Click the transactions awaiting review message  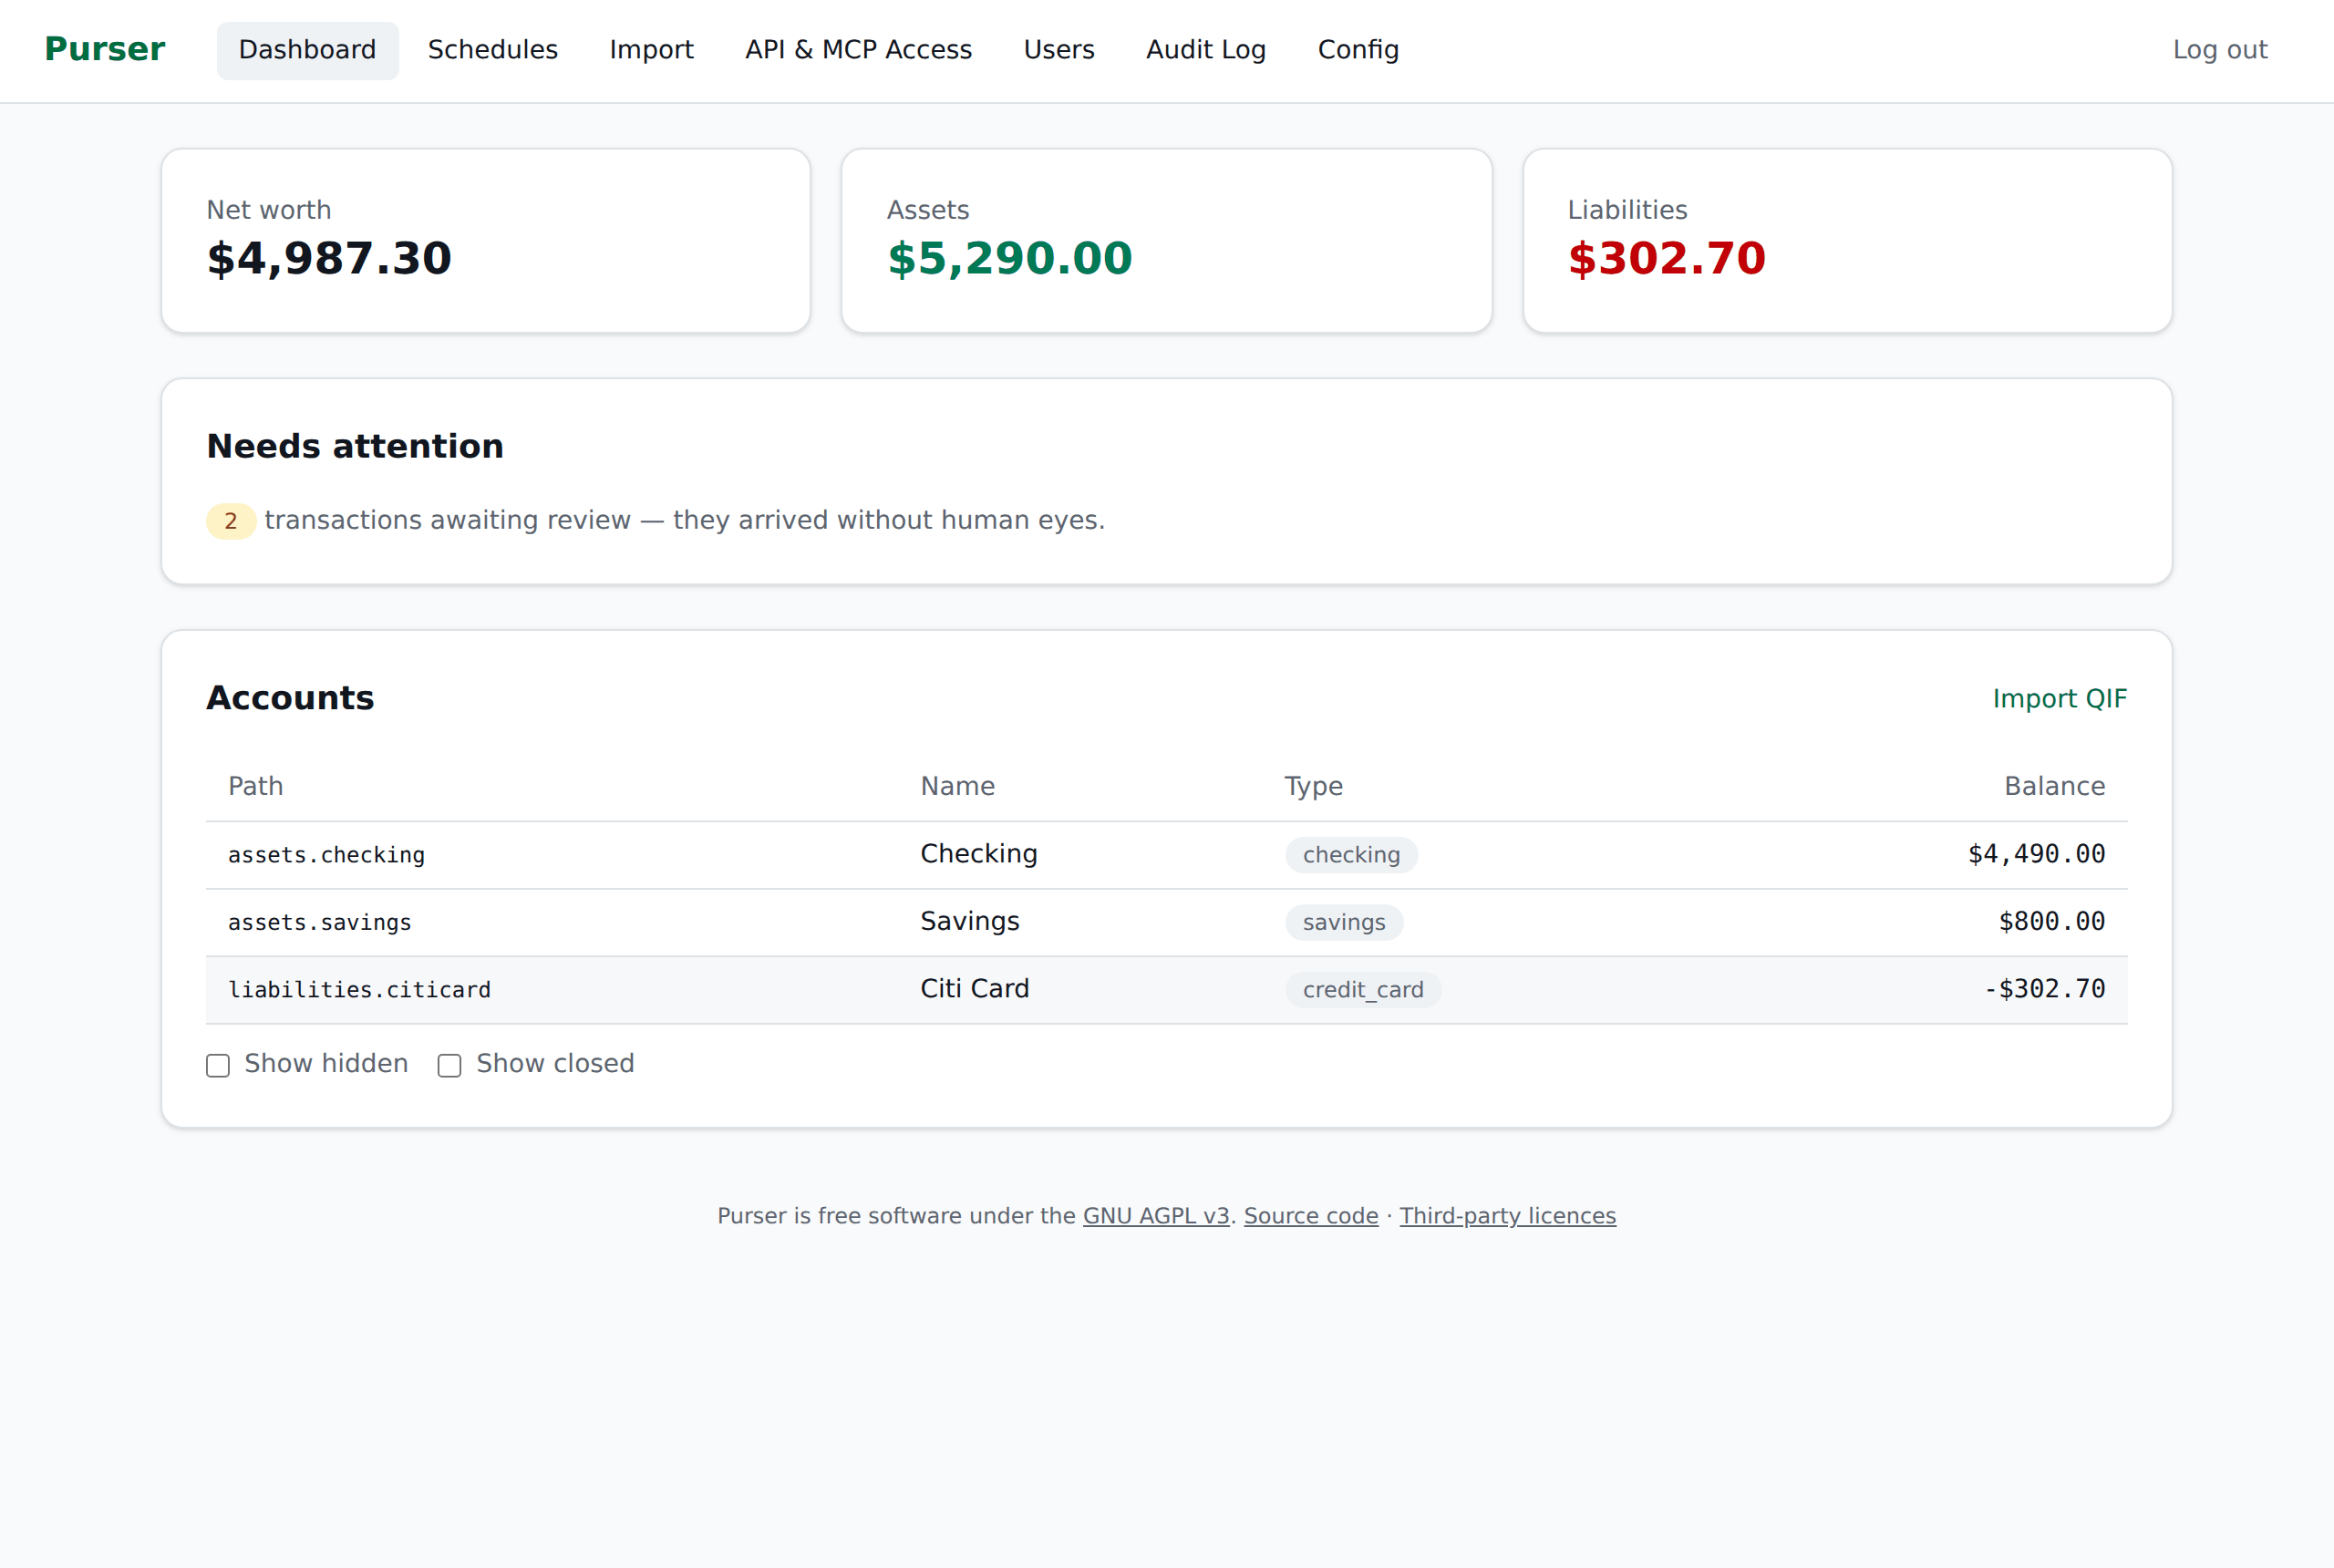tap(684, 520)
